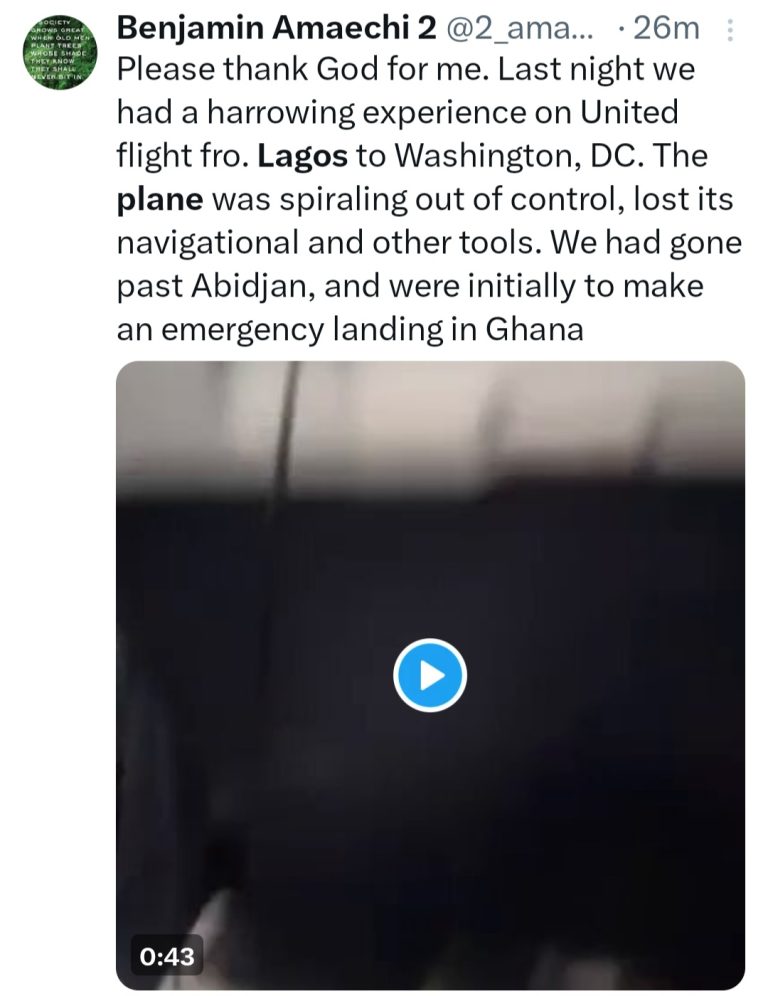Open the three-dot more options menu

(x=732, y=30)
